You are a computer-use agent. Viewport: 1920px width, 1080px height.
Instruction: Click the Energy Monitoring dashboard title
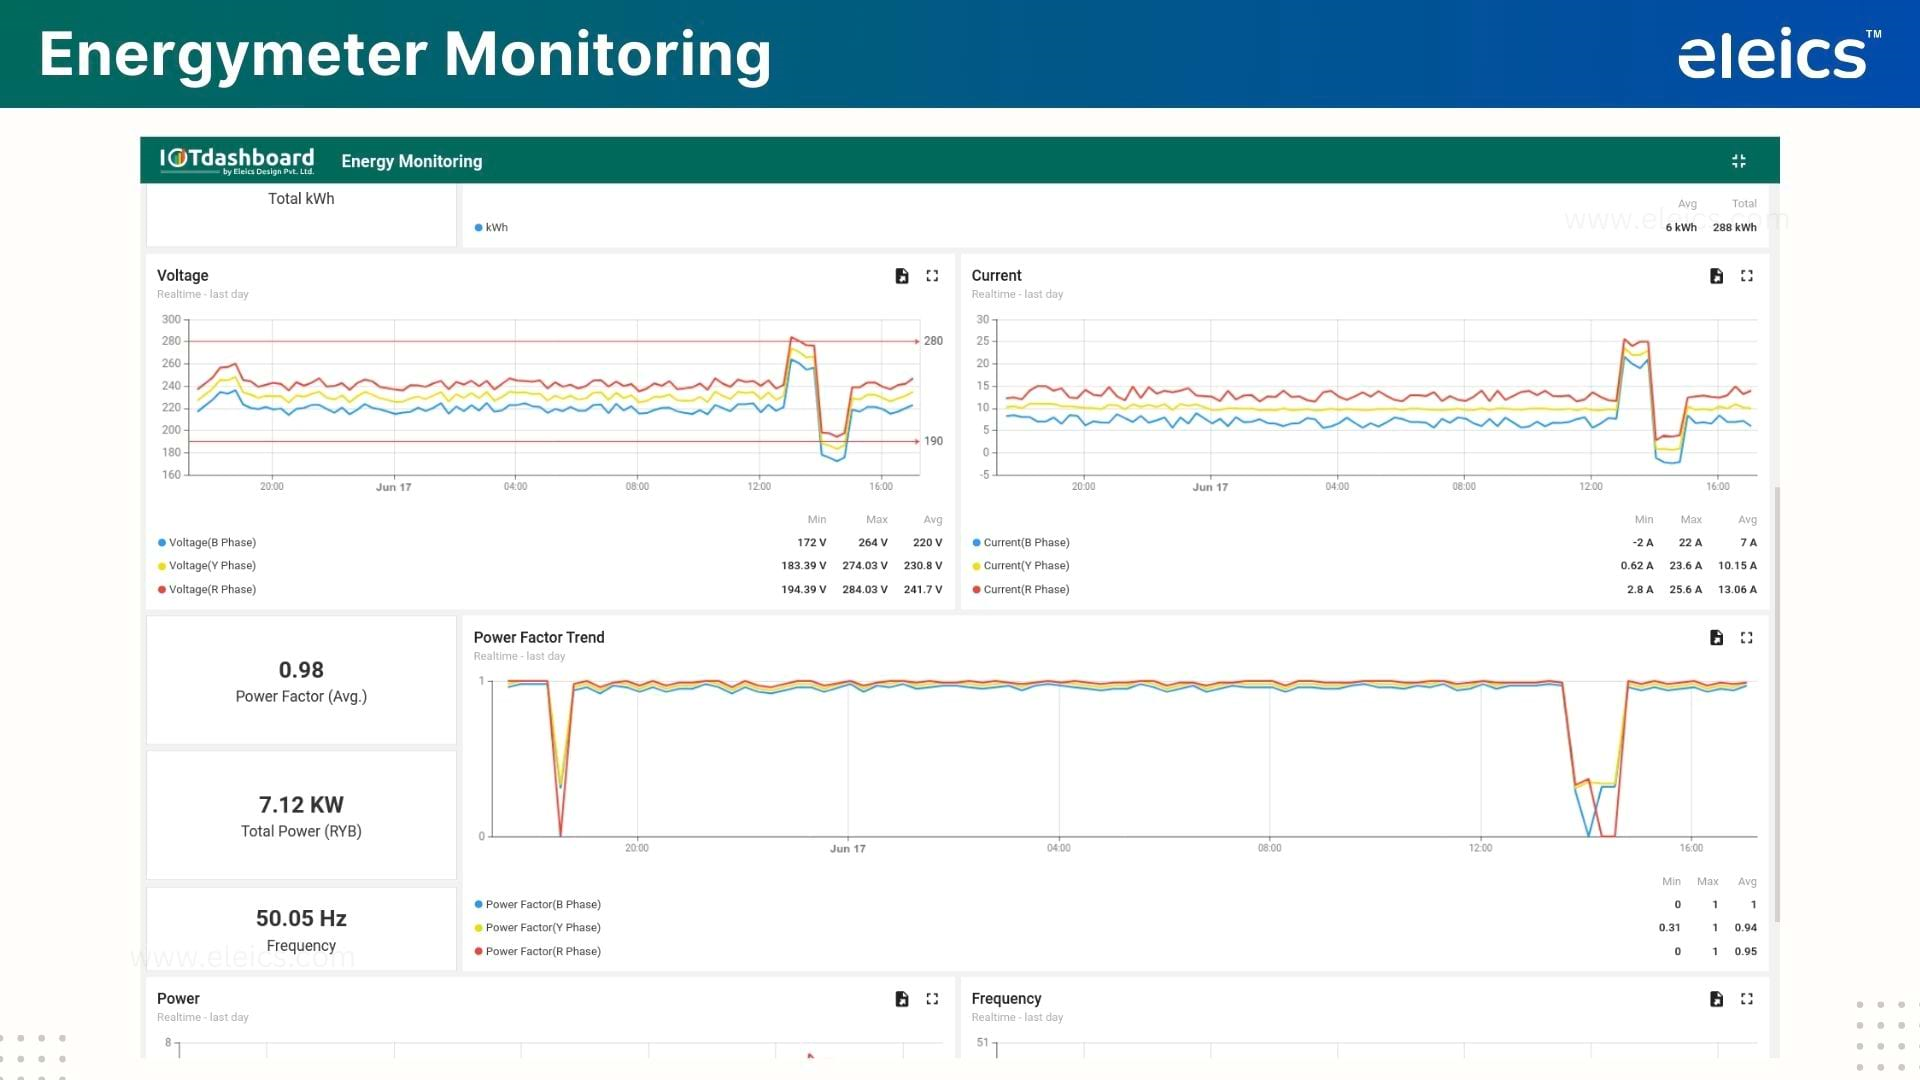(x=412, y=161)
